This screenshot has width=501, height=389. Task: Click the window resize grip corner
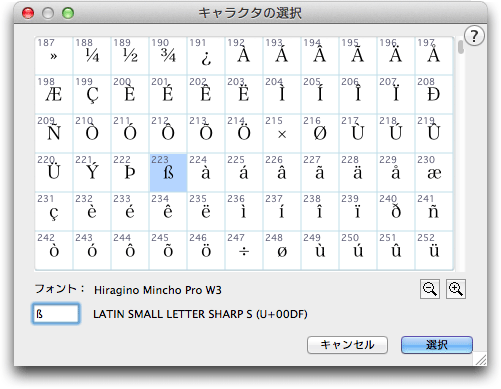coord(481,360)
